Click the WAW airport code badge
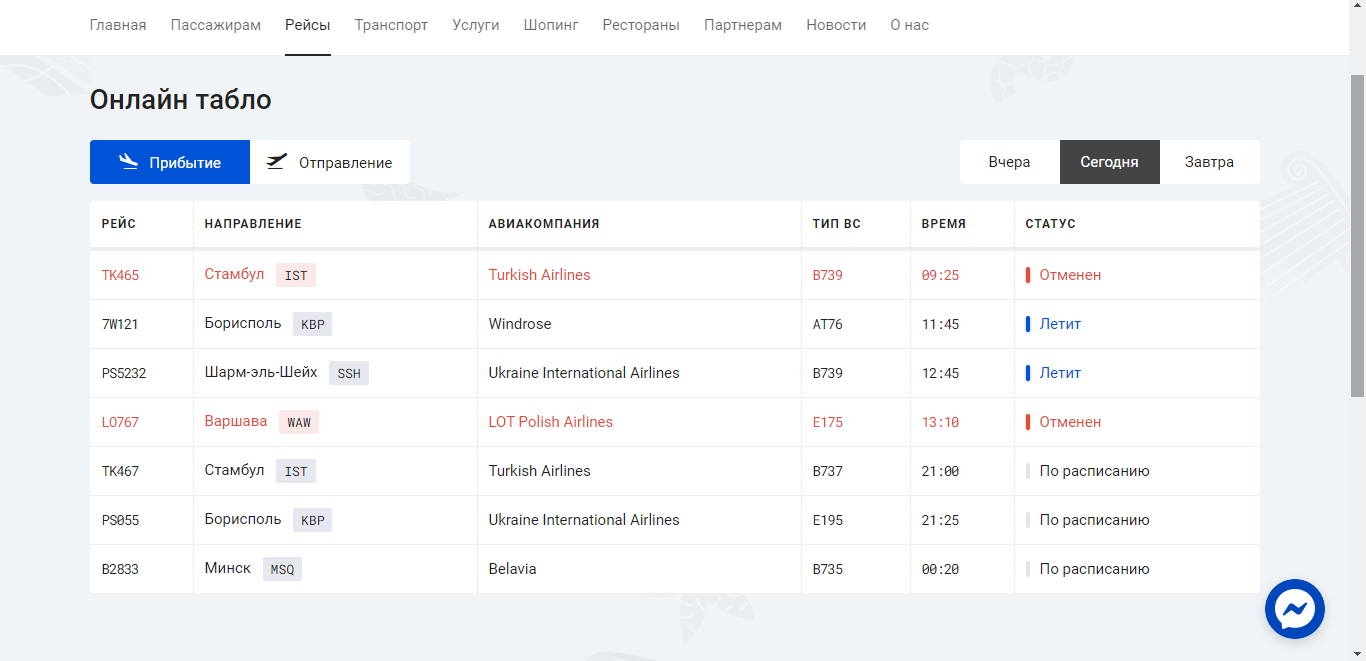1366x661 pixels. coord(299,422)
